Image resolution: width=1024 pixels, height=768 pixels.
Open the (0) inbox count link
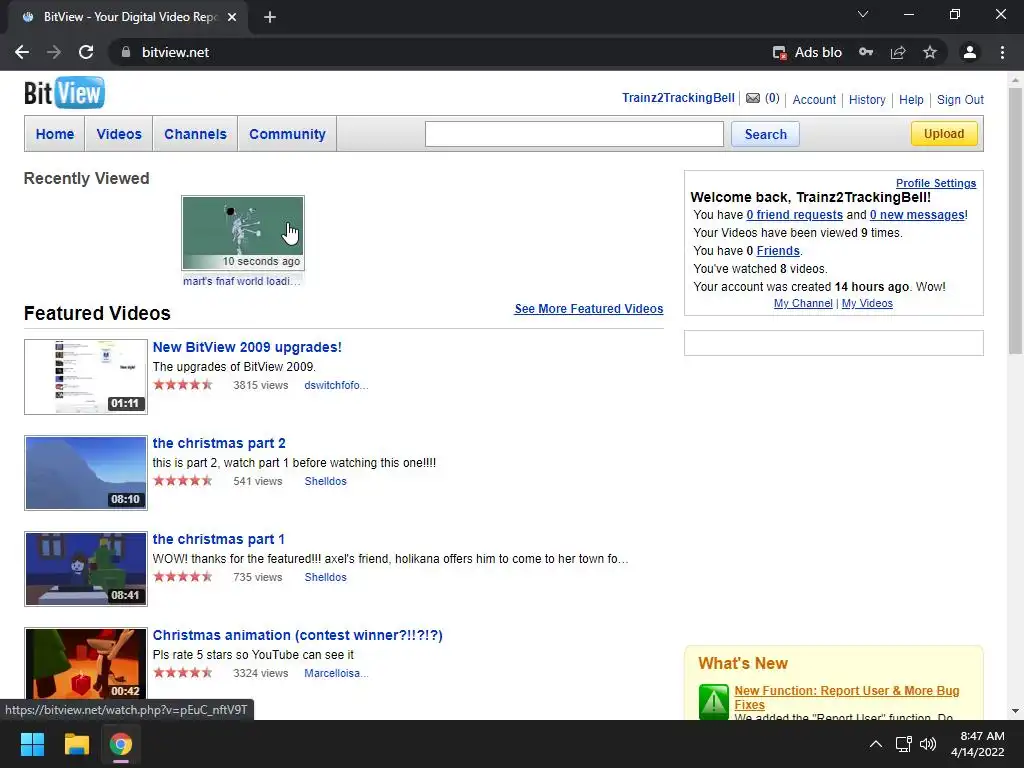click(772, 98)
